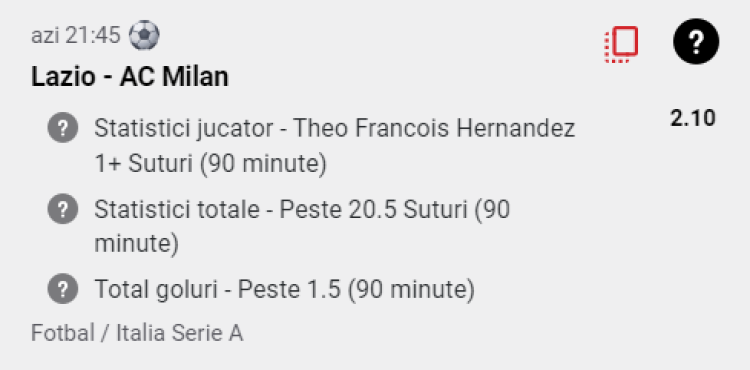This screenshot has height=370, width=750.
Task: Open info icon beside Theo Hernandez statistic
Action: 63,128
